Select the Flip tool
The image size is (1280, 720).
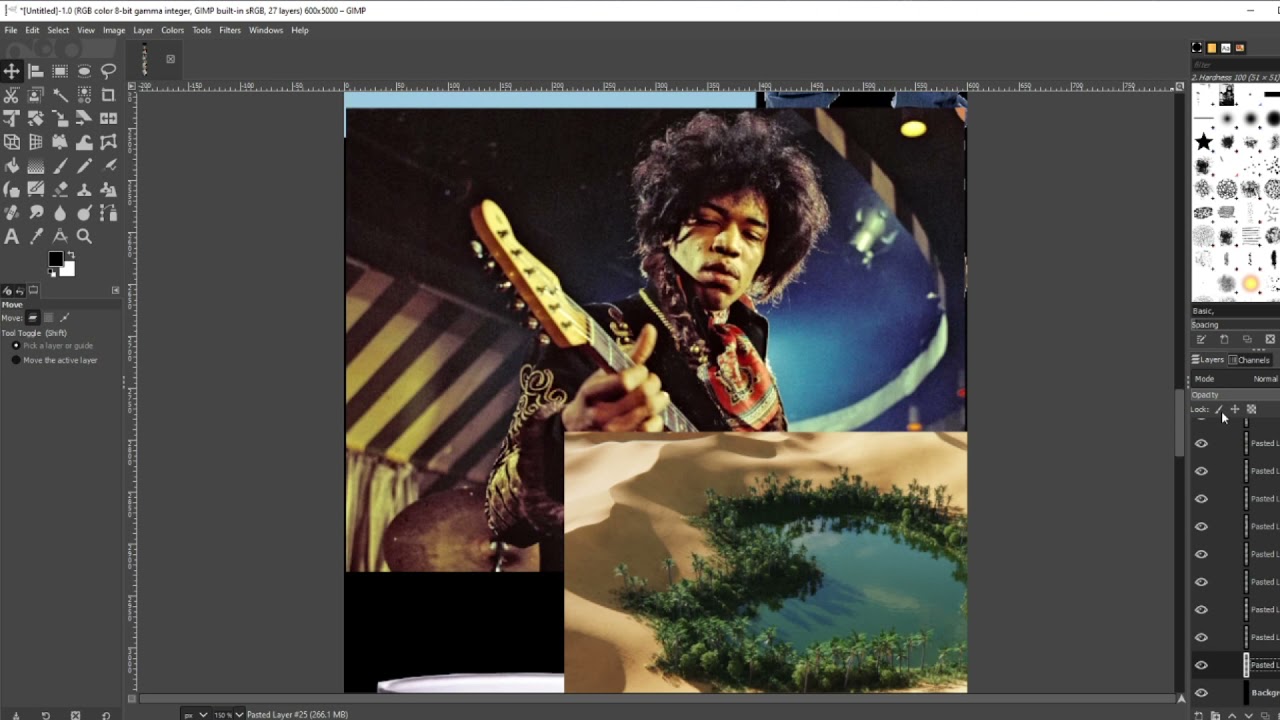click(108, 118)
